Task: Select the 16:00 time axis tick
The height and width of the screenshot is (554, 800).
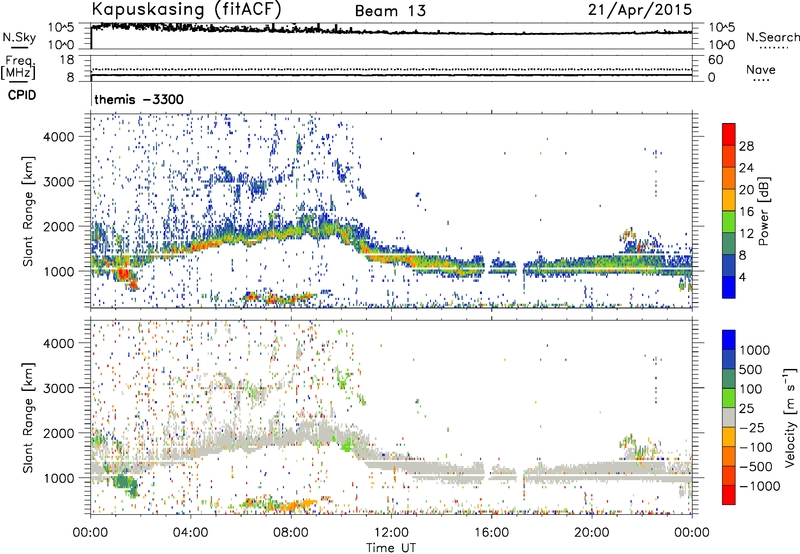Action: tap(491, 533)
